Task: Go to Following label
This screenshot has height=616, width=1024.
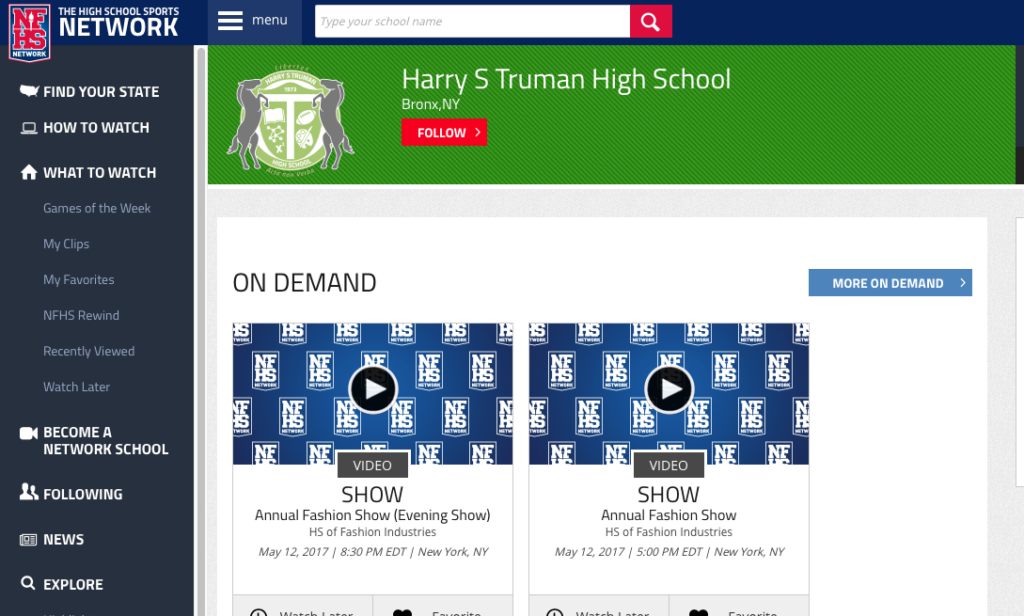Action: coord(82,494)
